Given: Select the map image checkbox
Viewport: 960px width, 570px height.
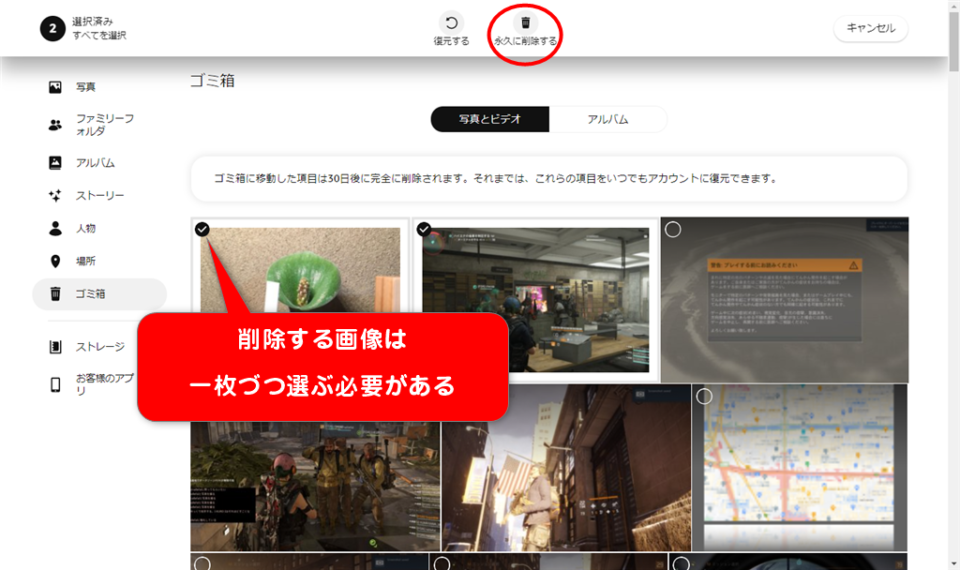Looking at the screenshot, I should (x=704, y=397).
